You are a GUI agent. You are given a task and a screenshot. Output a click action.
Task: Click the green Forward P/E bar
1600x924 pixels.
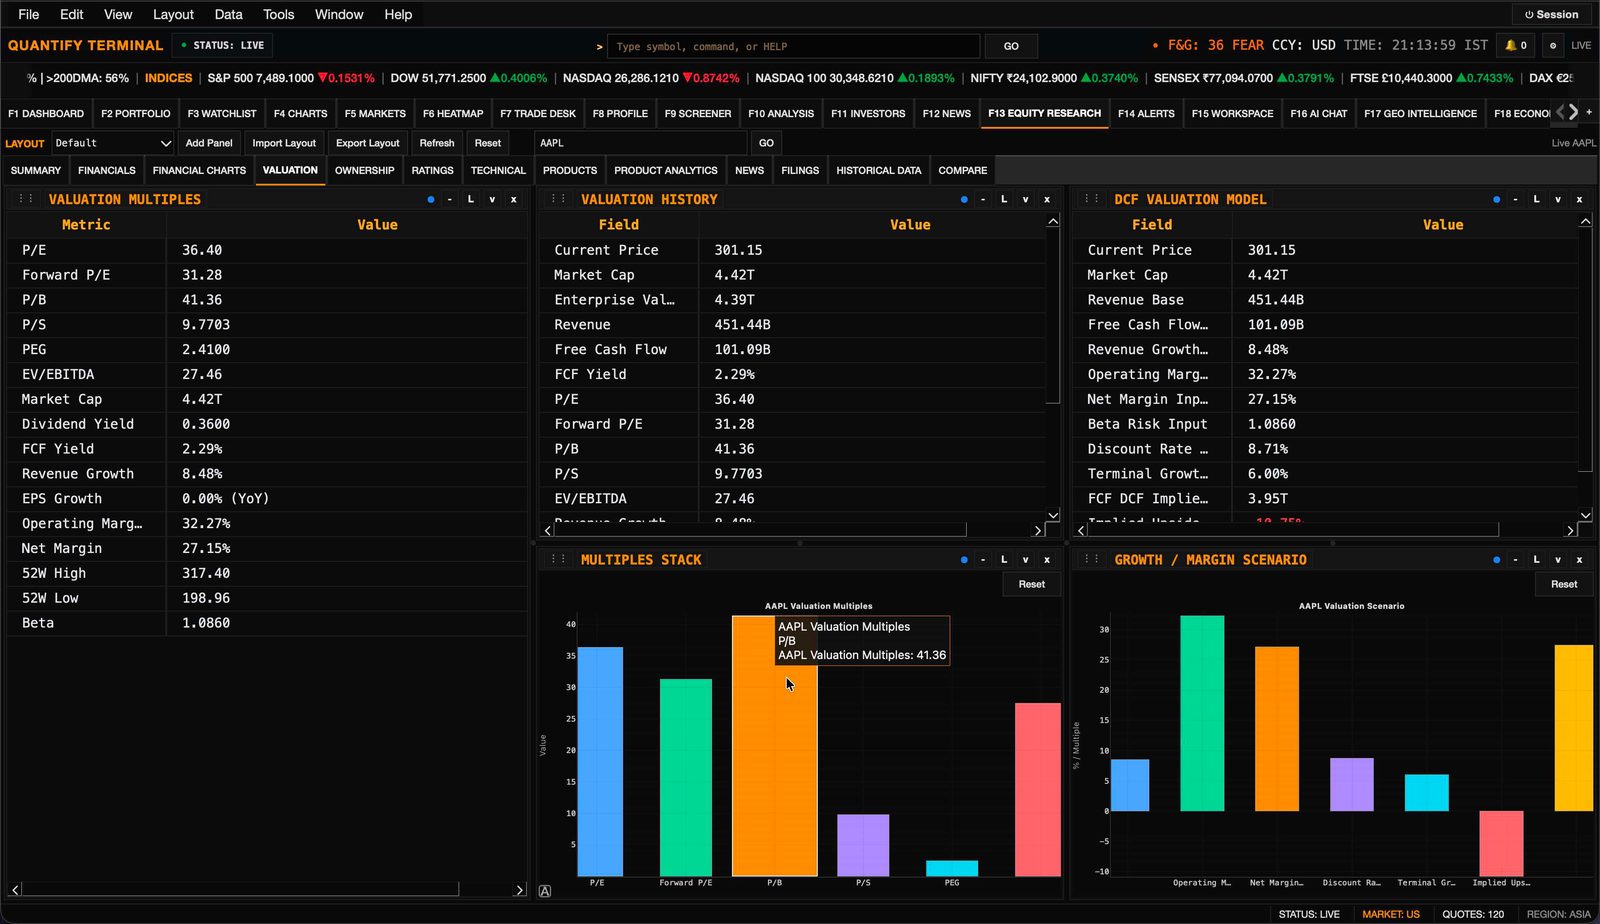(686, 778)
